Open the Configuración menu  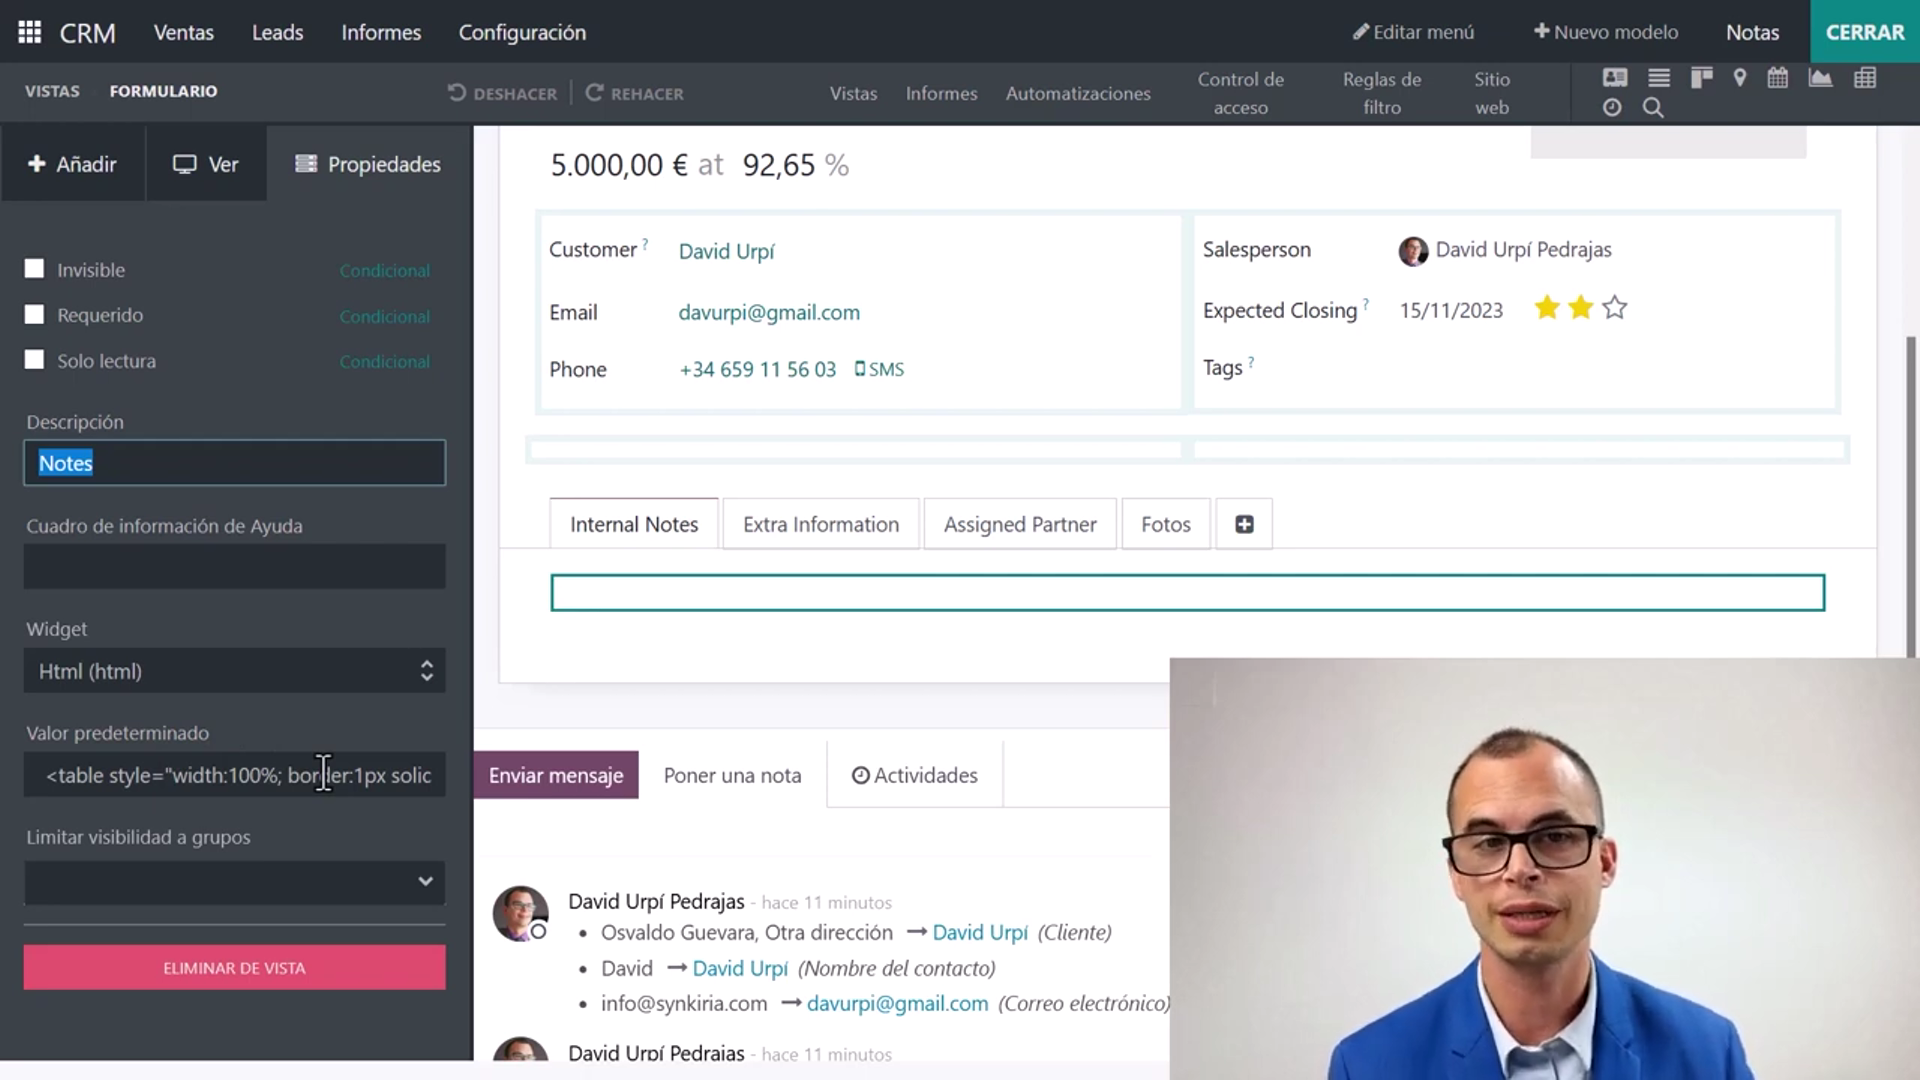pos(522,32)
